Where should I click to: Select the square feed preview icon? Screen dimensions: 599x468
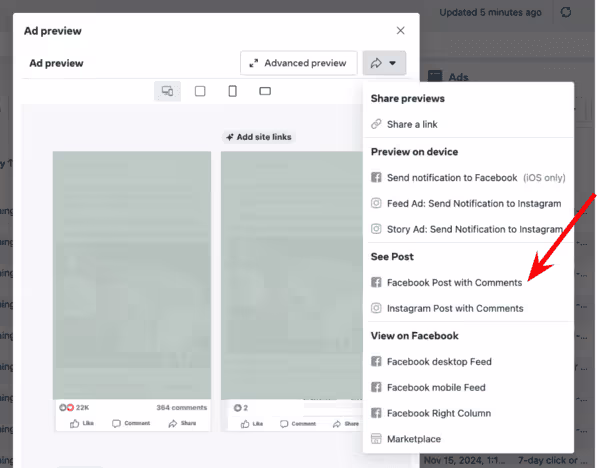click(200, 91)
